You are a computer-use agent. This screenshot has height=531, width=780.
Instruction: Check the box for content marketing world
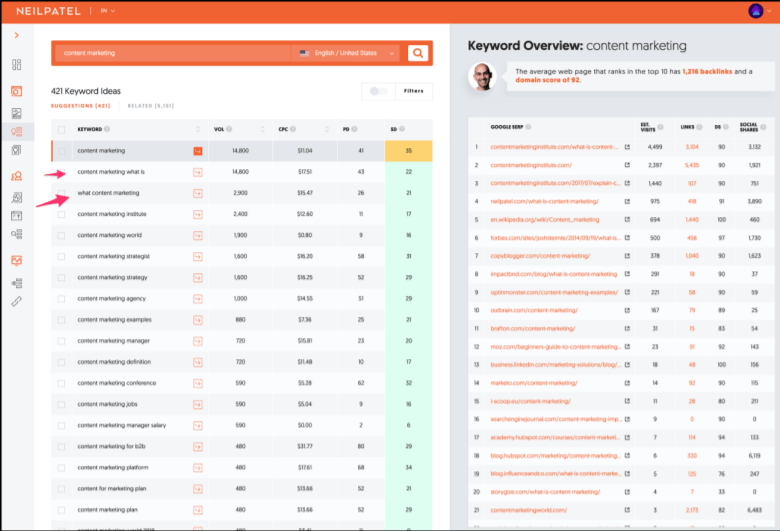[x=61, y=235]
